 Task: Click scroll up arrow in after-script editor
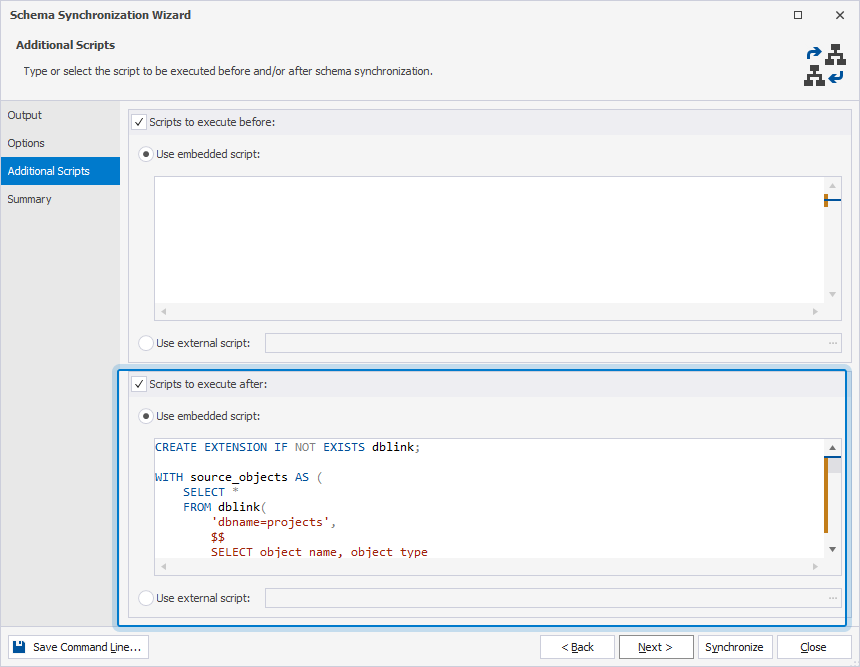point(833,448)
